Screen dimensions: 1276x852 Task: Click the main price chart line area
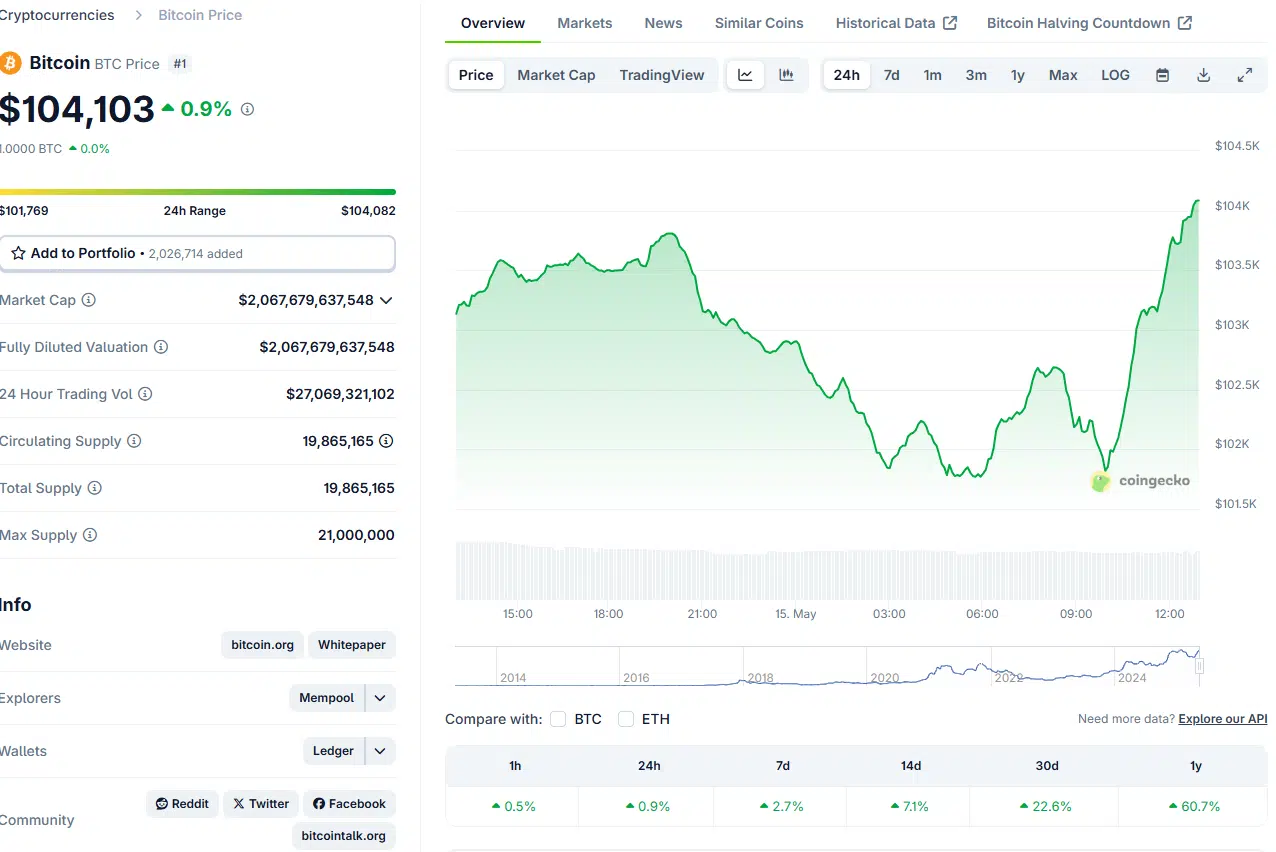coord(827,355)
